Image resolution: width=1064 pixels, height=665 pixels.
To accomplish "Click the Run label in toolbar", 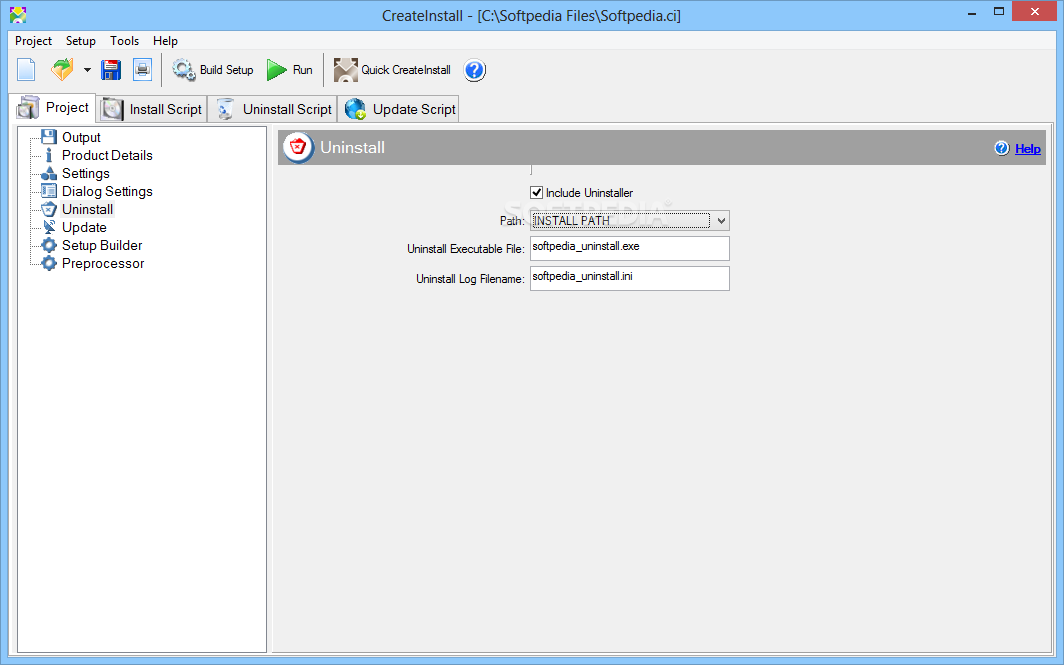I will click(303, 70).
